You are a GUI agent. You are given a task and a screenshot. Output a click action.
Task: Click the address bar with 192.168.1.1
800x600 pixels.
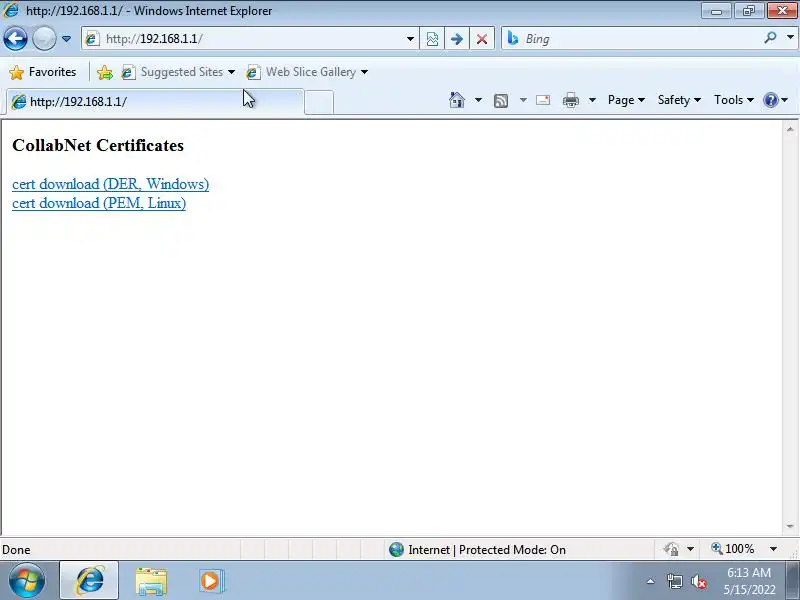tap(250, 39)
